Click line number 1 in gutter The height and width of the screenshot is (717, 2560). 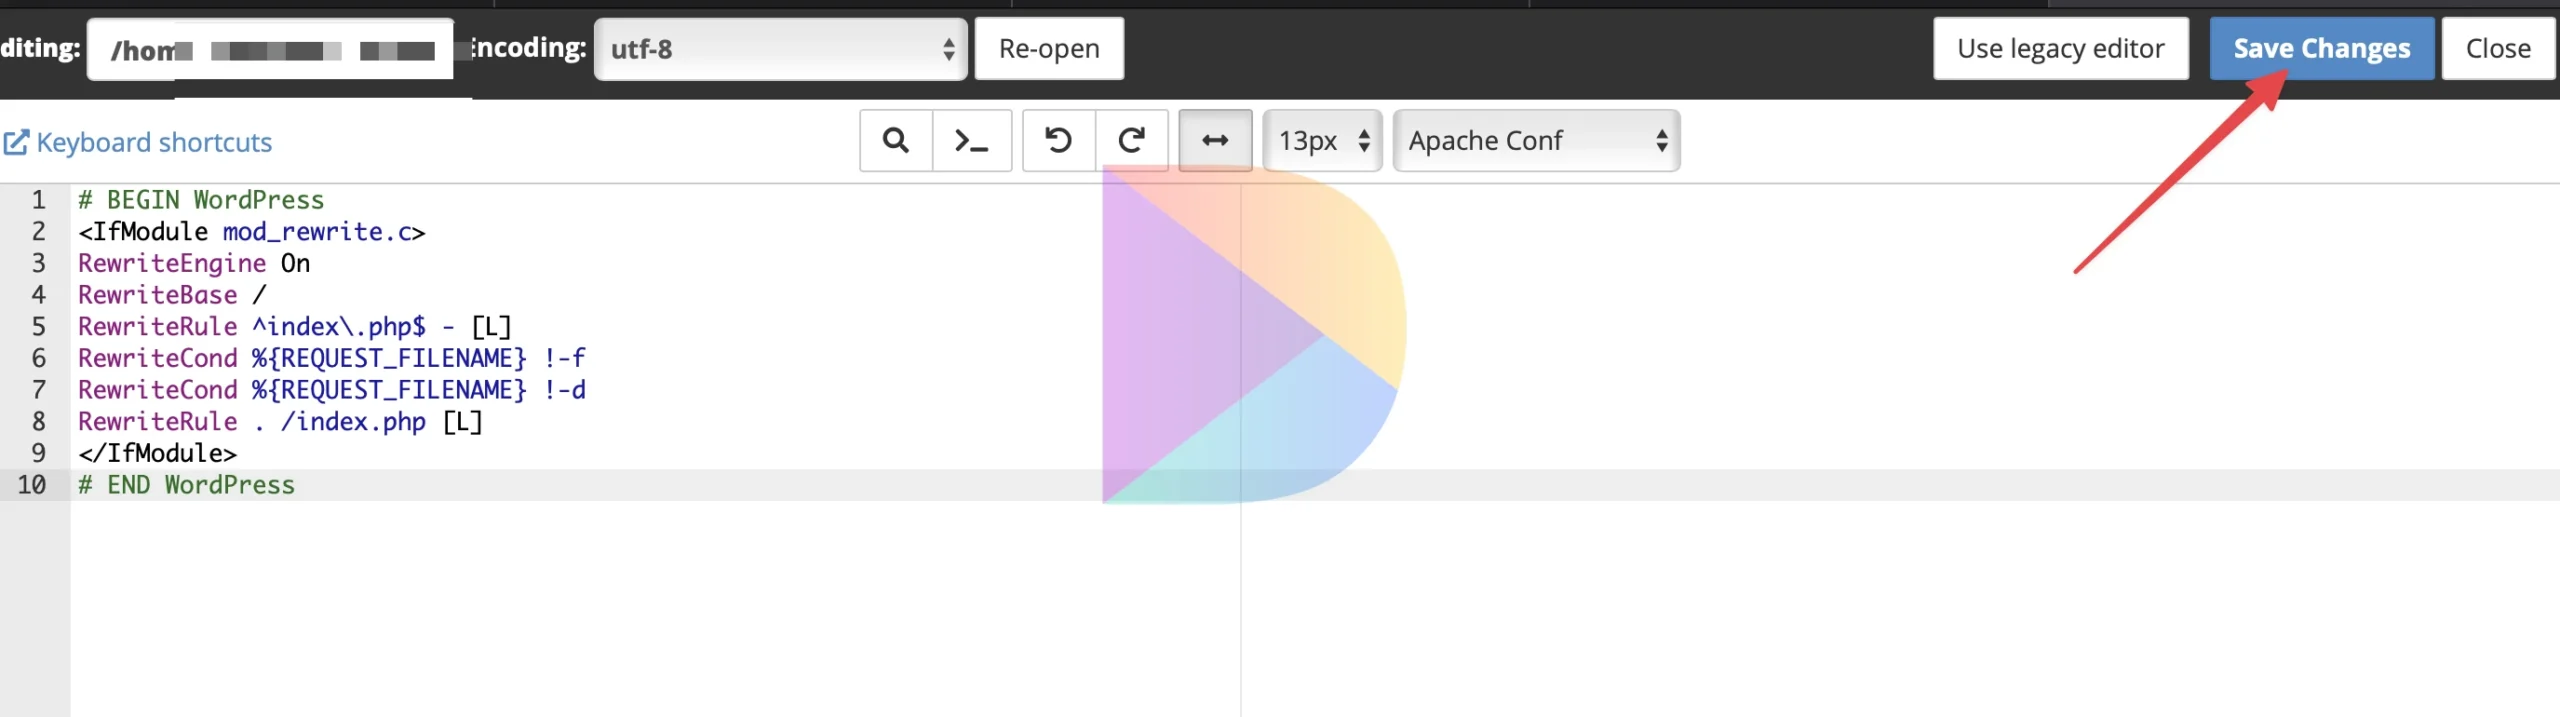[39, 200]
